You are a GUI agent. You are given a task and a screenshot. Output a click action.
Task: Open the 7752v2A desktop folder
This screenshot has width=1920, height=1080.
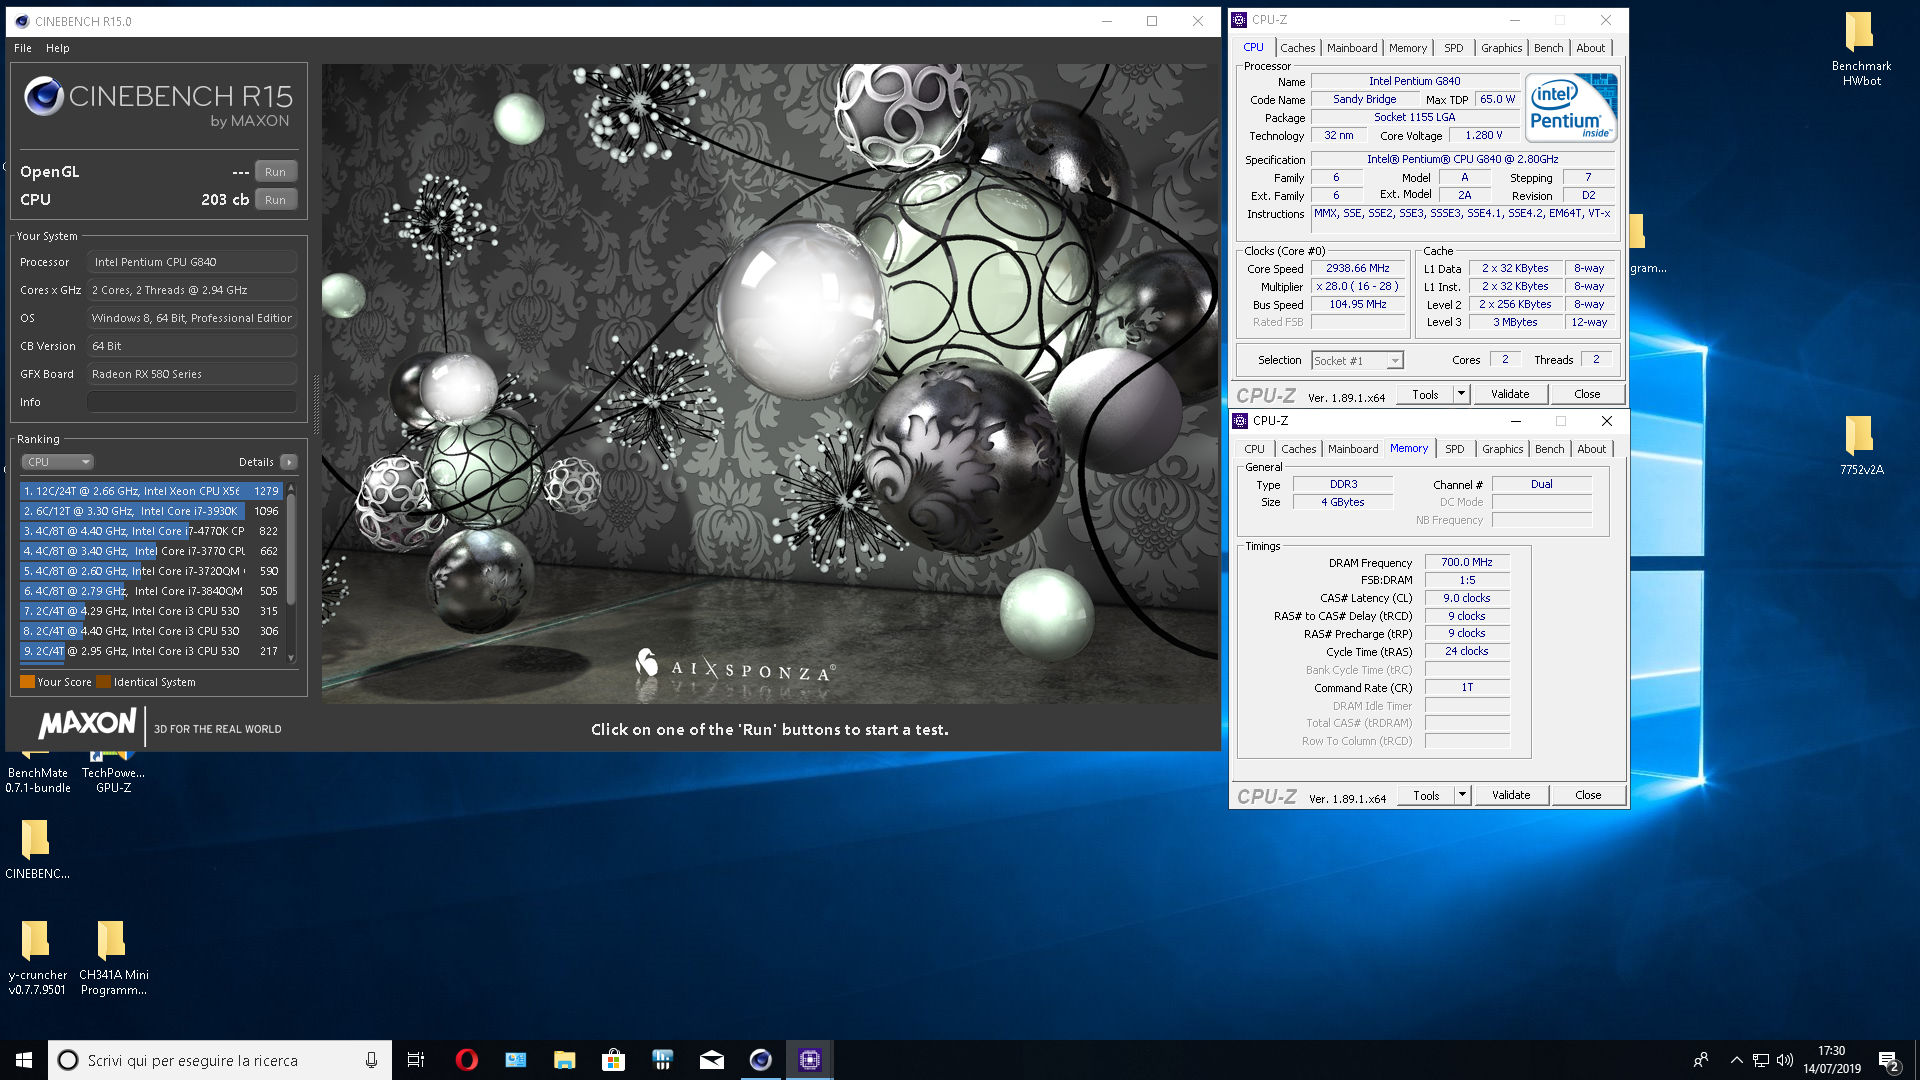coord(1860,445)
